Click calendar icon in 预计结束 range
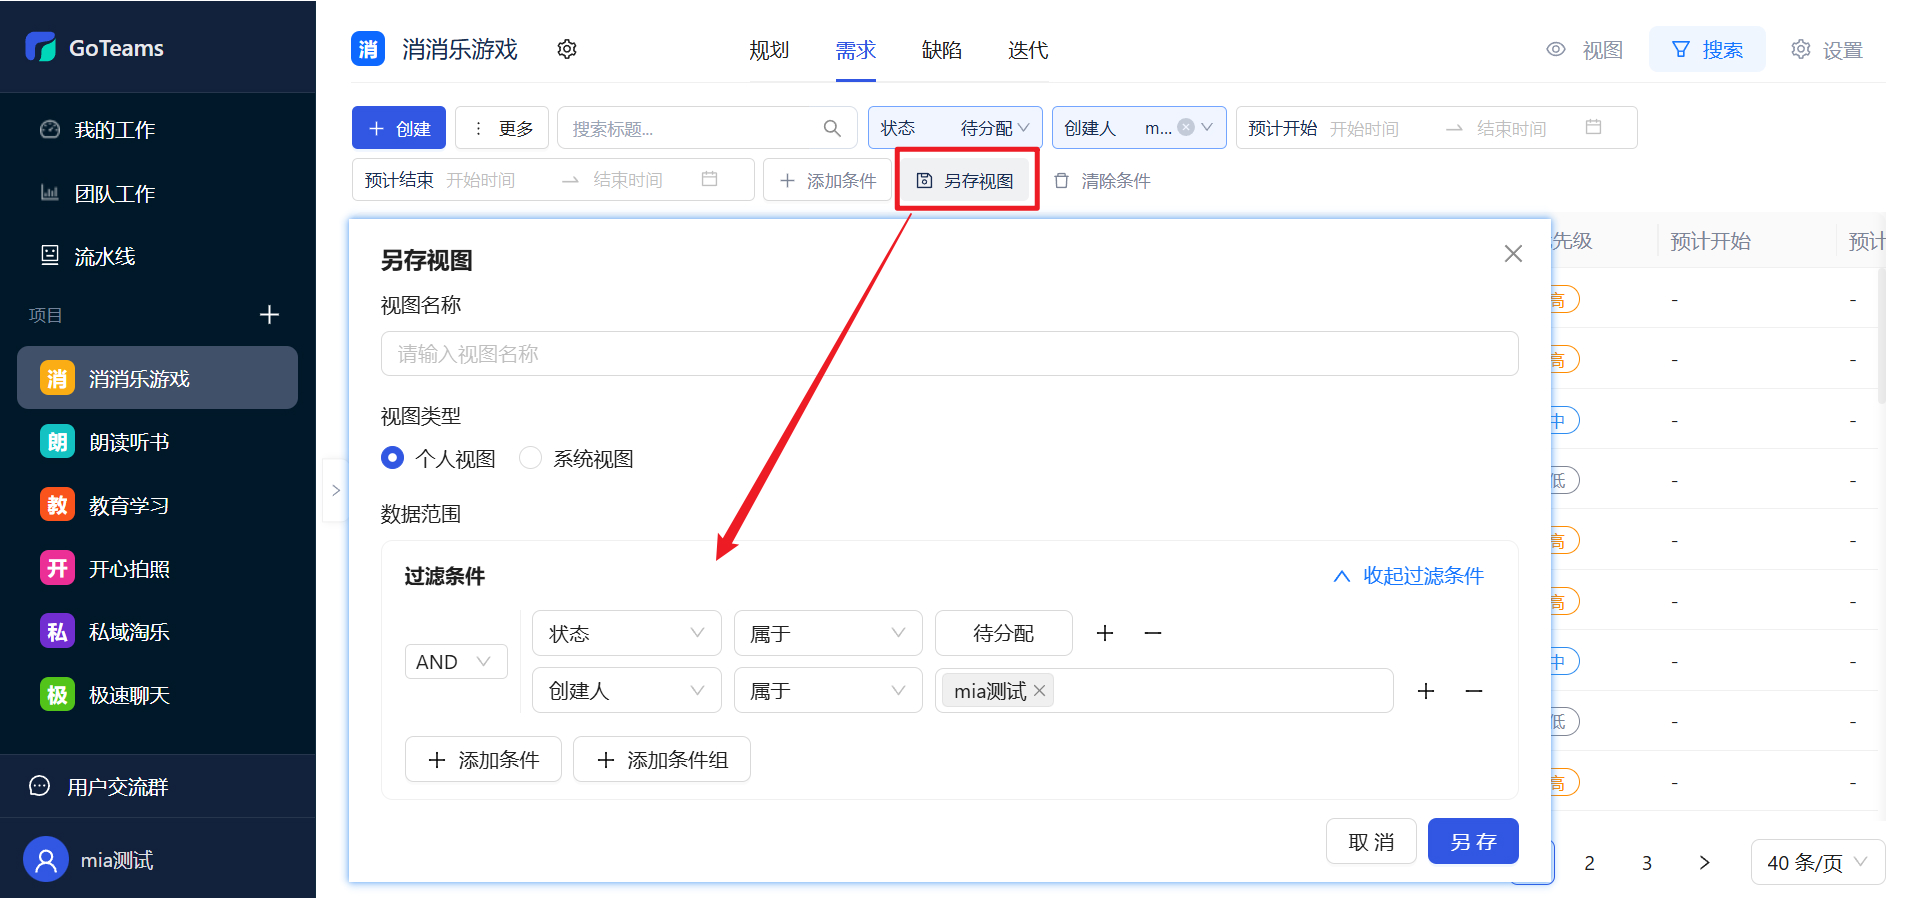The width and height of the screenshot is (1920, 898). (709, 179)
